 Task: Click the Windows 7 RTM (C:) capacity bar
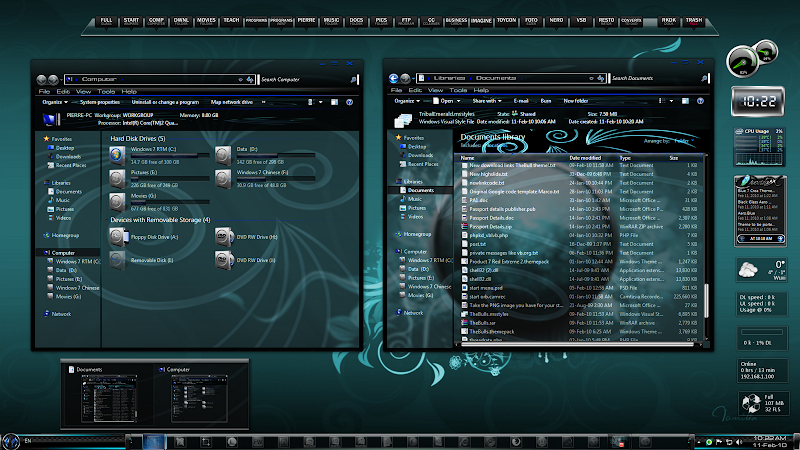(x=170, y=155)
